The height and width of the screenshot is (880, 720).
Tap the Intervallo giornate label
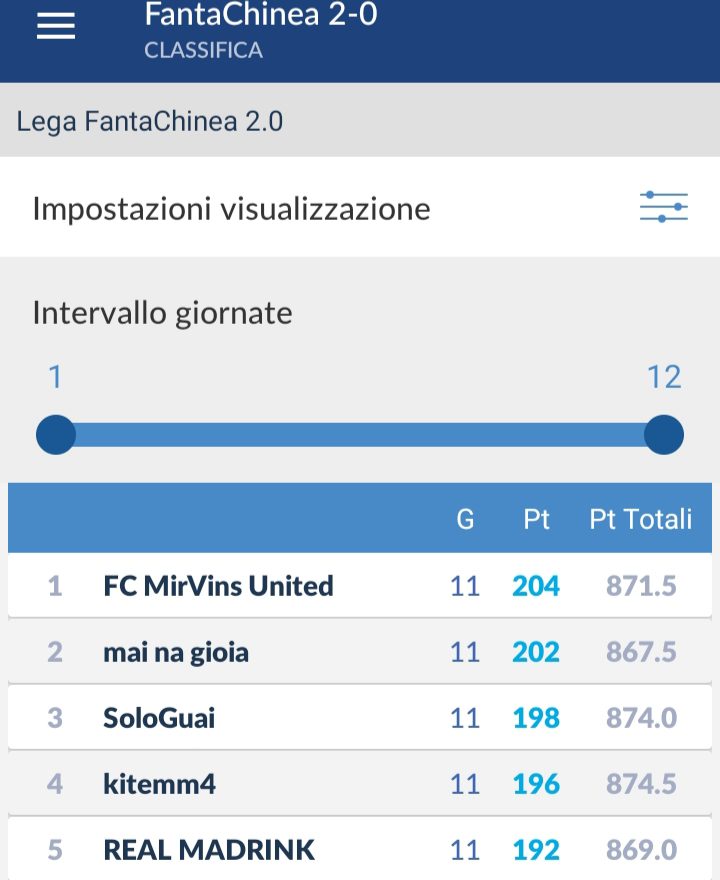pyautogui.click(x=162, y=313)
